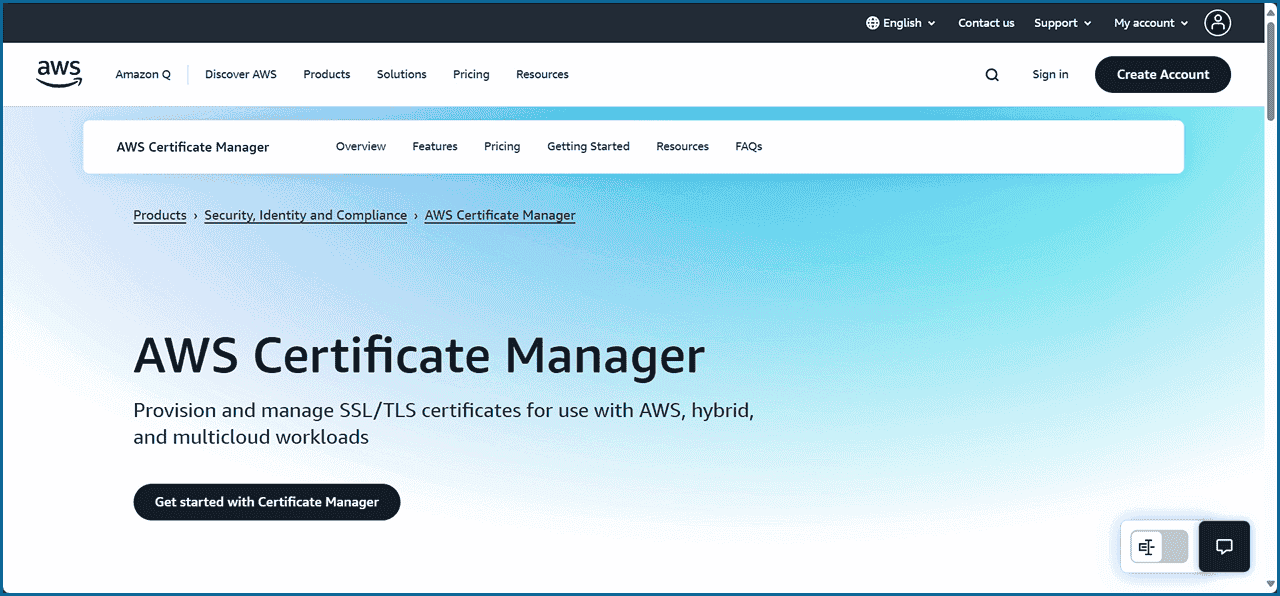This screenshot has width=1280, height=596.
Task: Click the Create Account button
Action: coord(1162,75)
